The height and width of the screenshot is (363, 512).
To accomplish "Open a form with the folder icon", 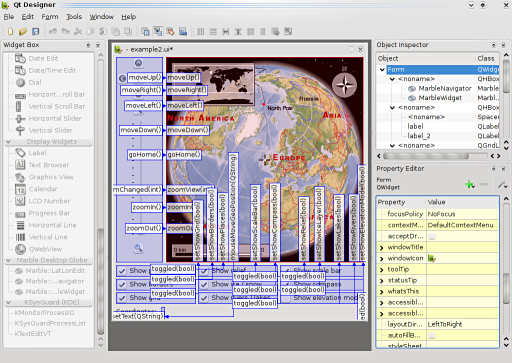I will (23, 32).
